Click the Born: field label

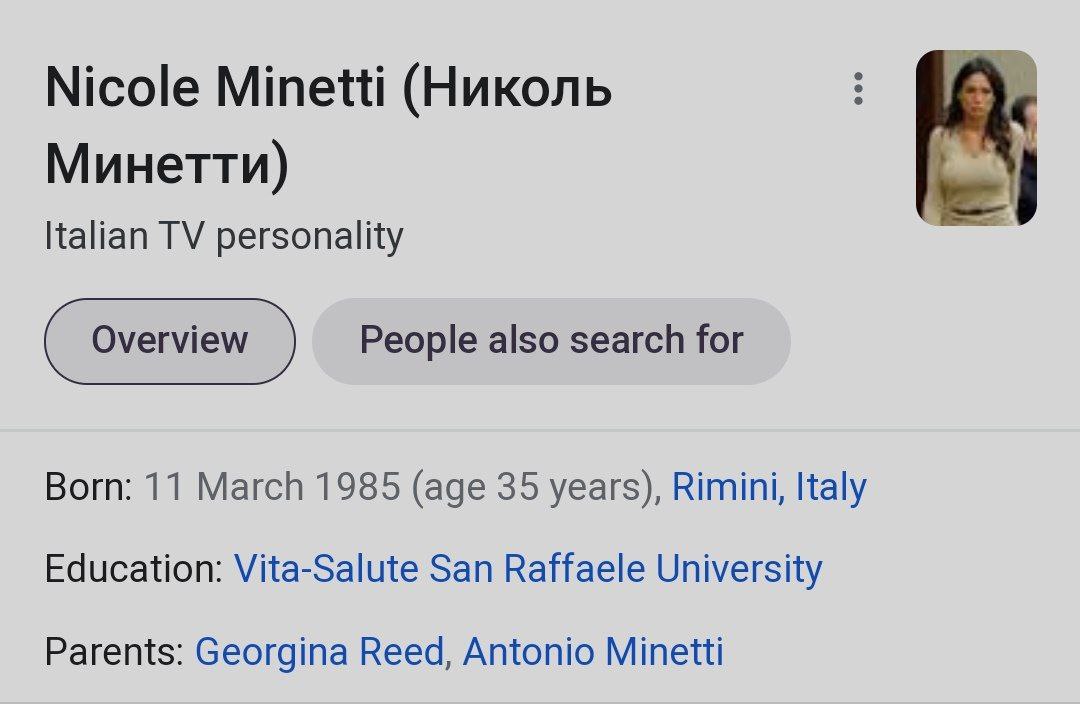88,486
